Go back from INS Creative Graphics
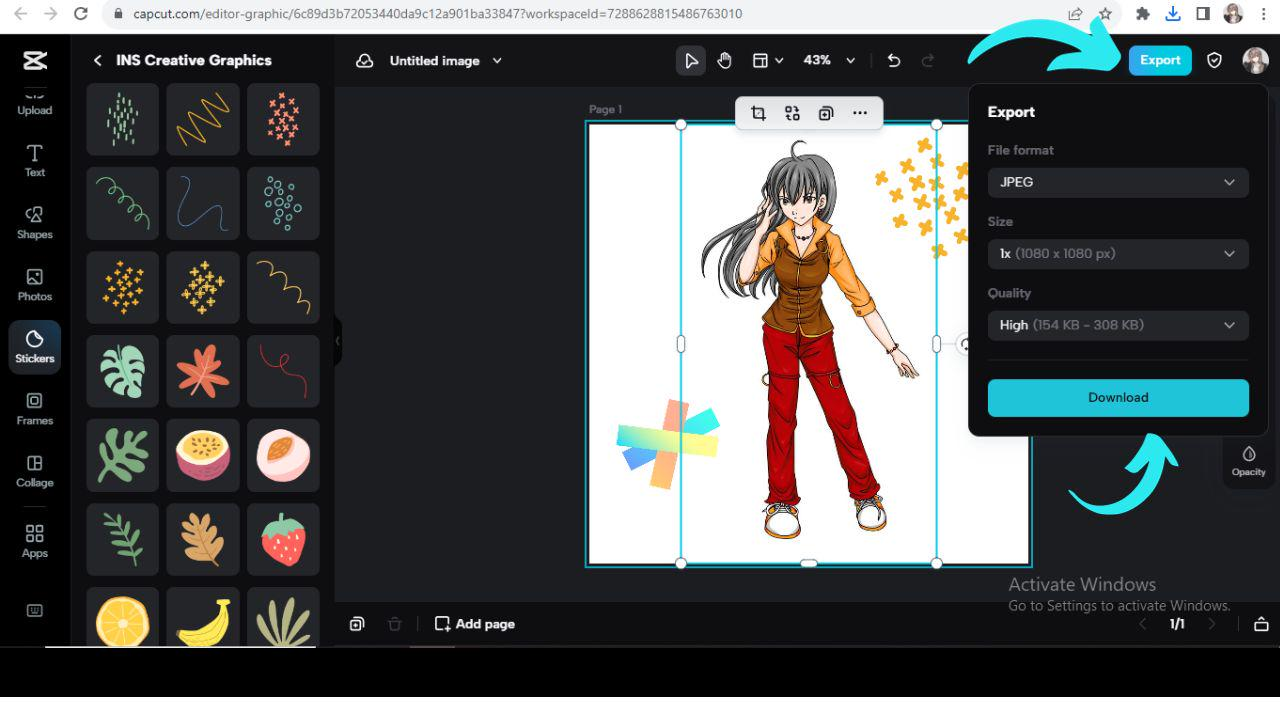This screenshot has width=1280, height=720. (x=97, y=61)
